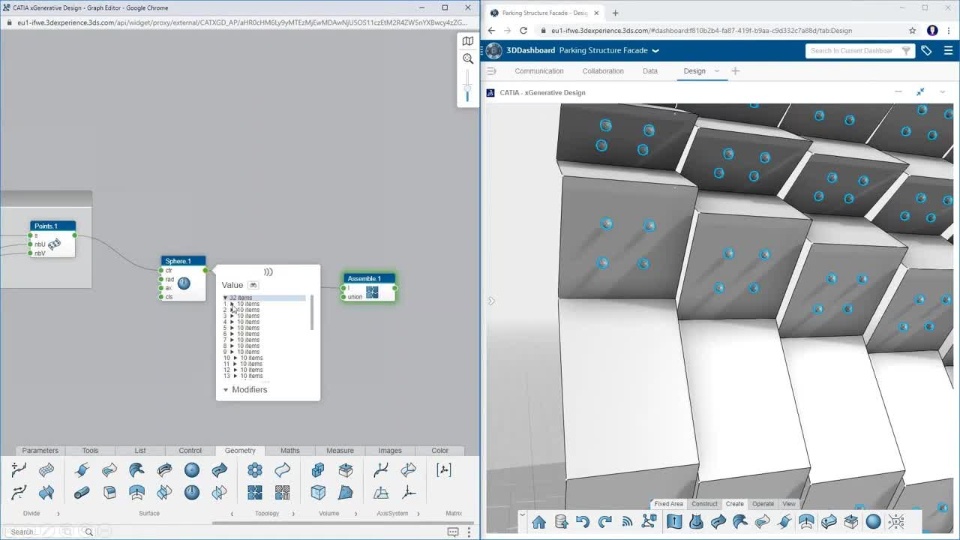Open the Color palette tab
The width and height of the screenshot is (960, 540).
coord(440,451)
